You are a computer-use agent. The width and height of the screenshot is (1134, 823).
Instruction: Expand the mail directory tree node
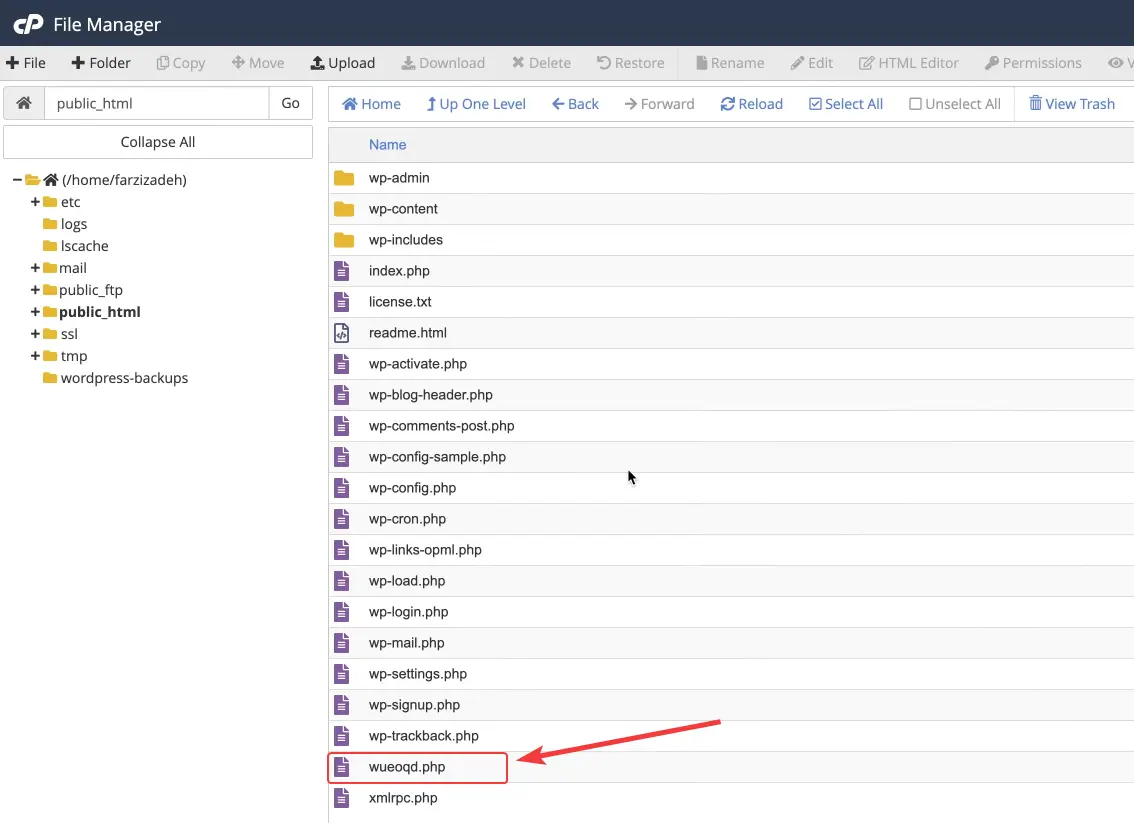(35, 267)
